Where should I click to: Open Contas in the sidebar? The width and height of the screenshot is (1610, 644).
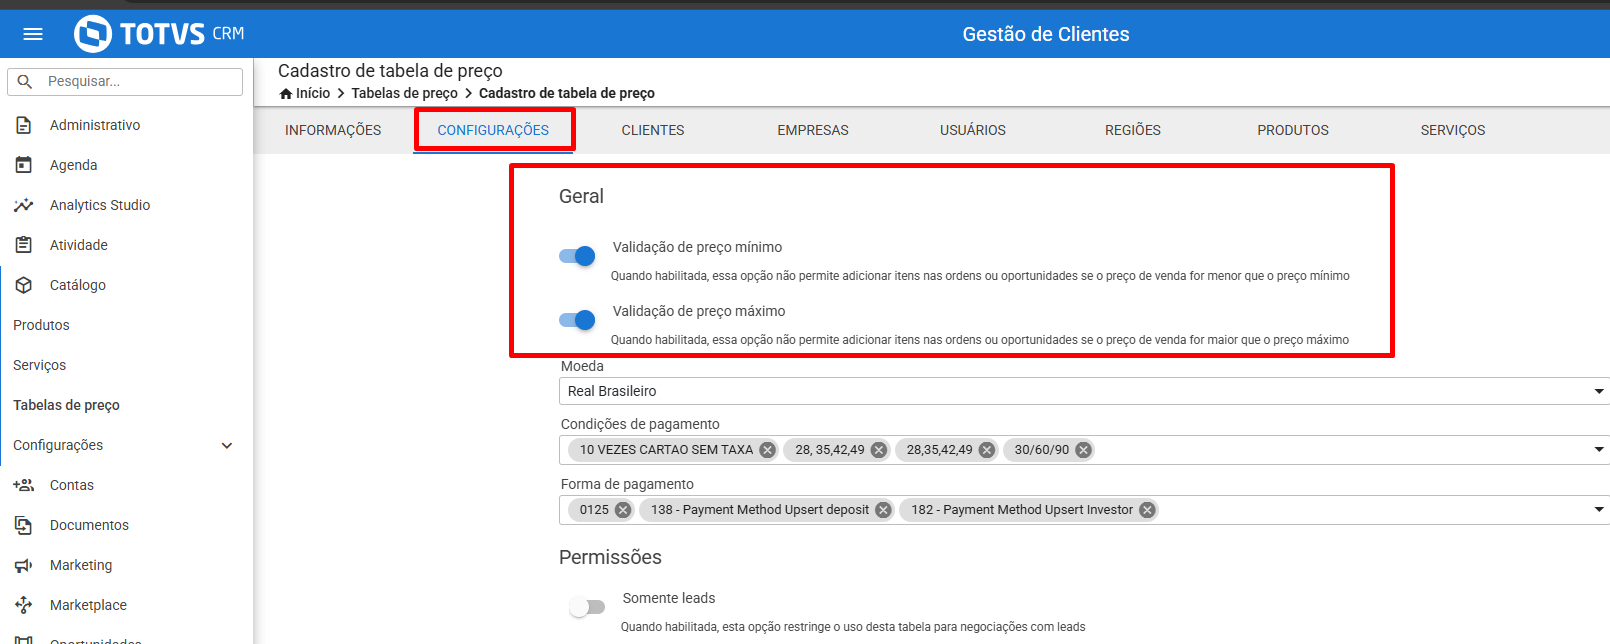pos(72,485)
